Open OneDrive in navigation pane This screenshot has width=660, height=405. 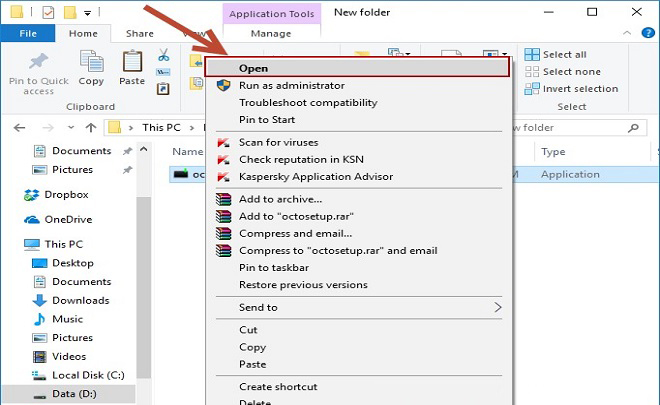pos(68,219)
